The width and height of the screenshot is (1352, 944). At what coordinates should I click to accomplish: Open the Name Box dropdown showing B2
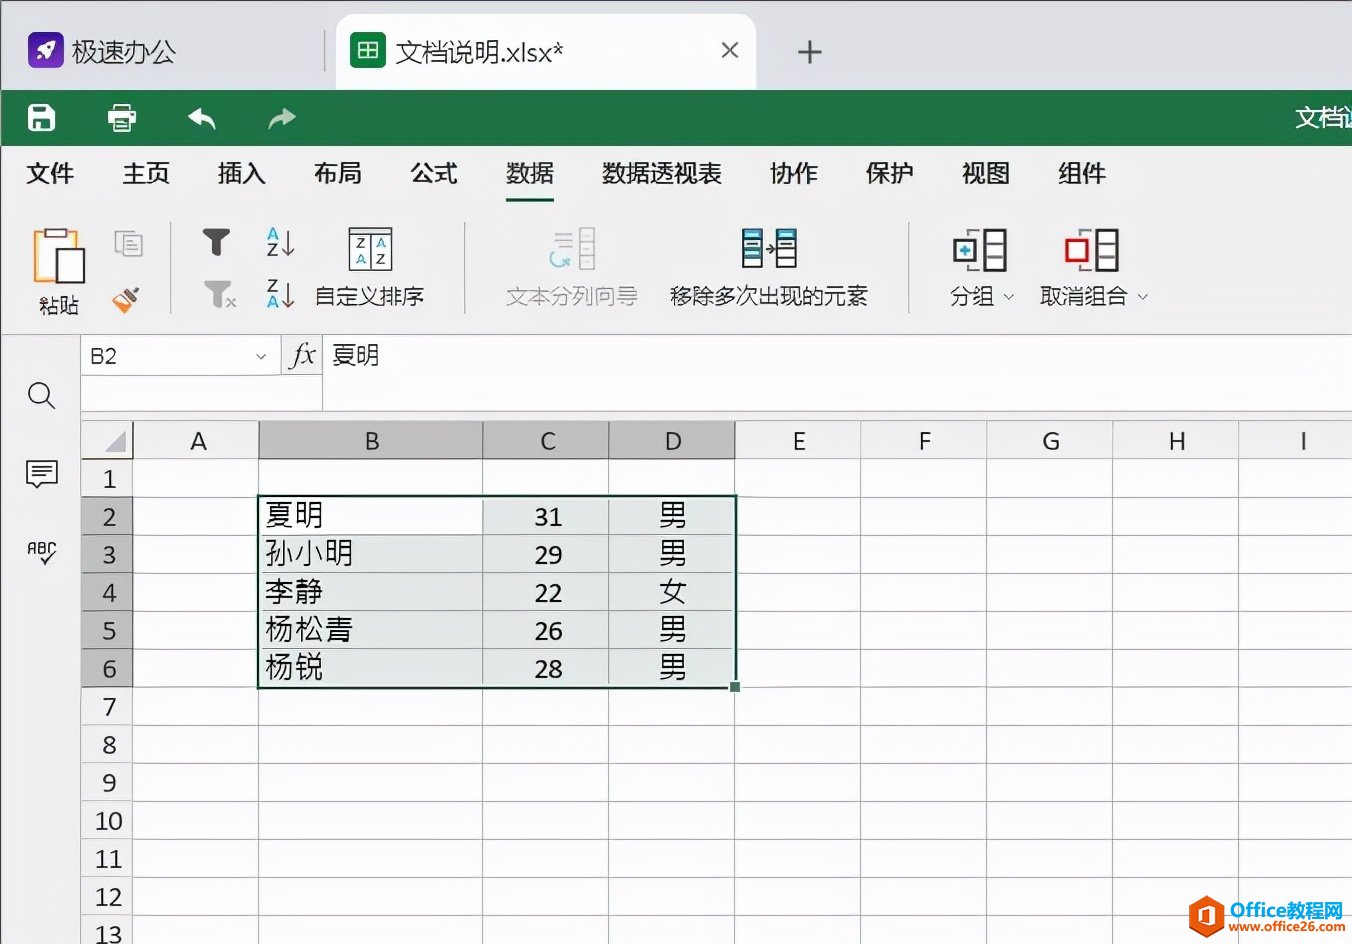tap(262, 355)
